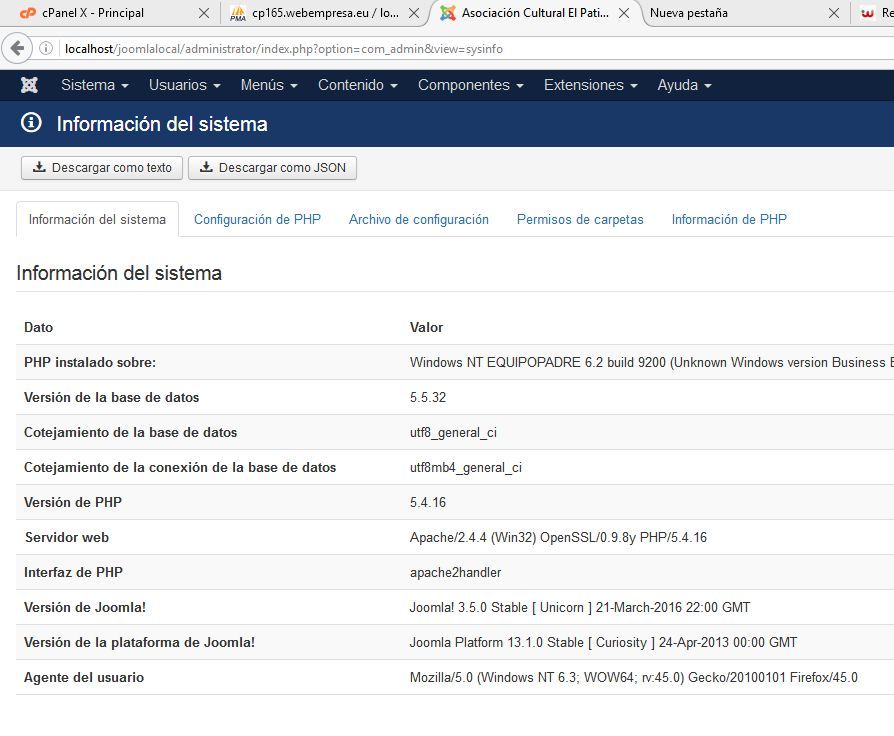Click 'Cotejamiento de la conexión de la base de datos' label

point(180,467)
